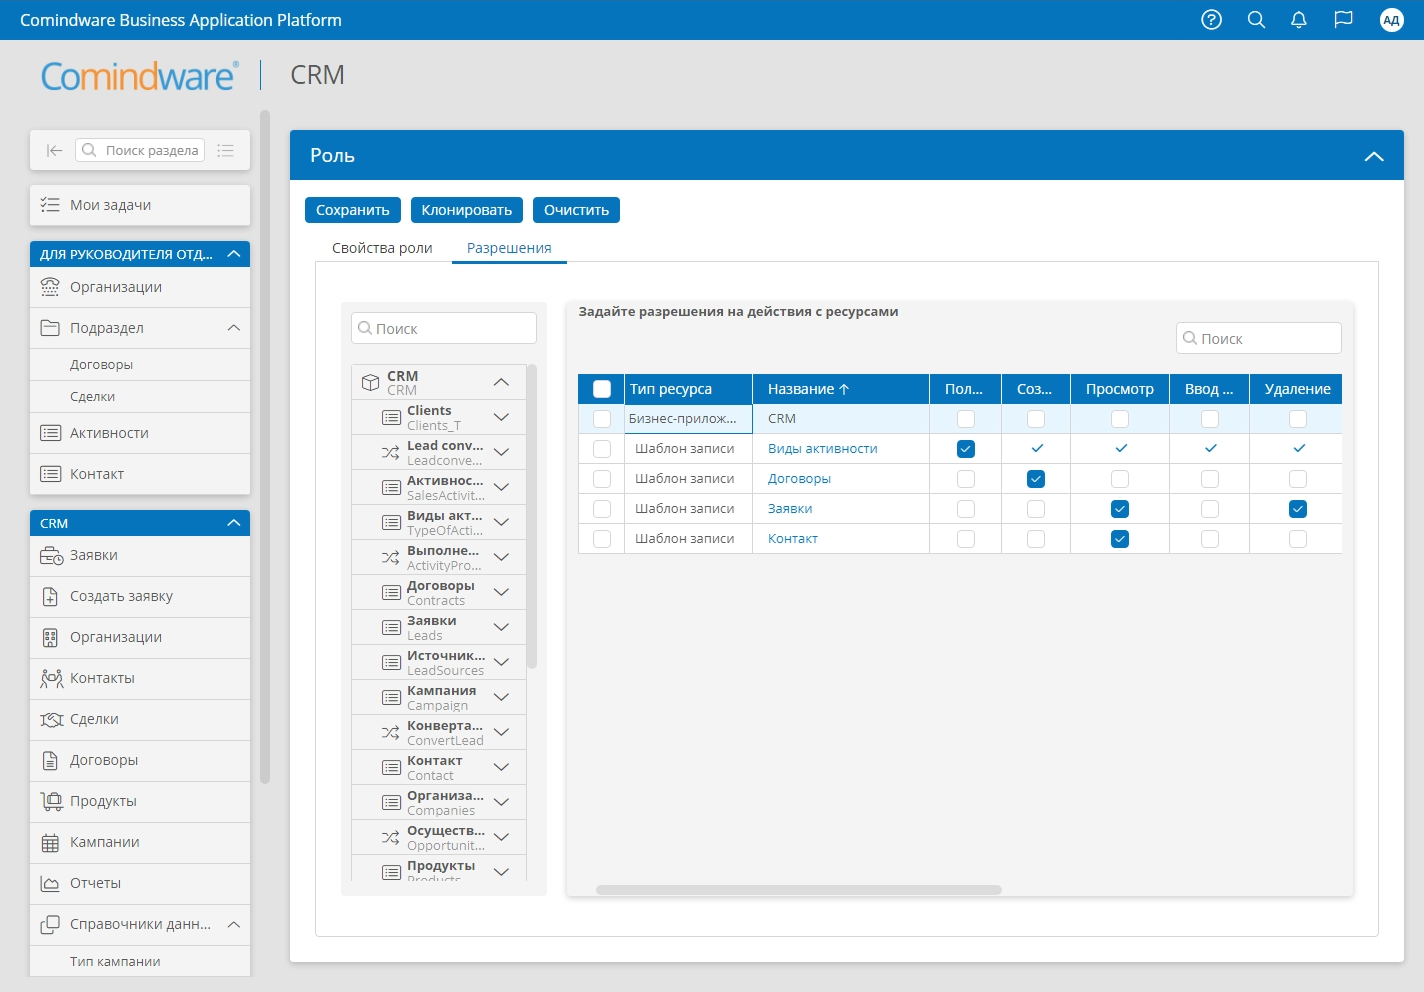The height and width of the screenshot is (992, 1424).
Task: Click the list view icon beside section search
Action: tap(226, 150)
